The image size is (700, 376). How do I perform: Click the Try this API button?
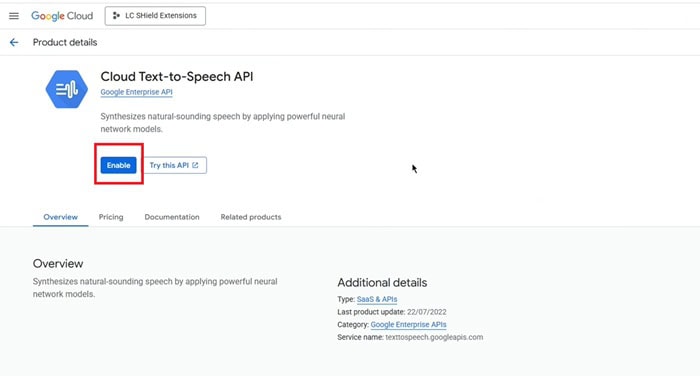(175, 165)
